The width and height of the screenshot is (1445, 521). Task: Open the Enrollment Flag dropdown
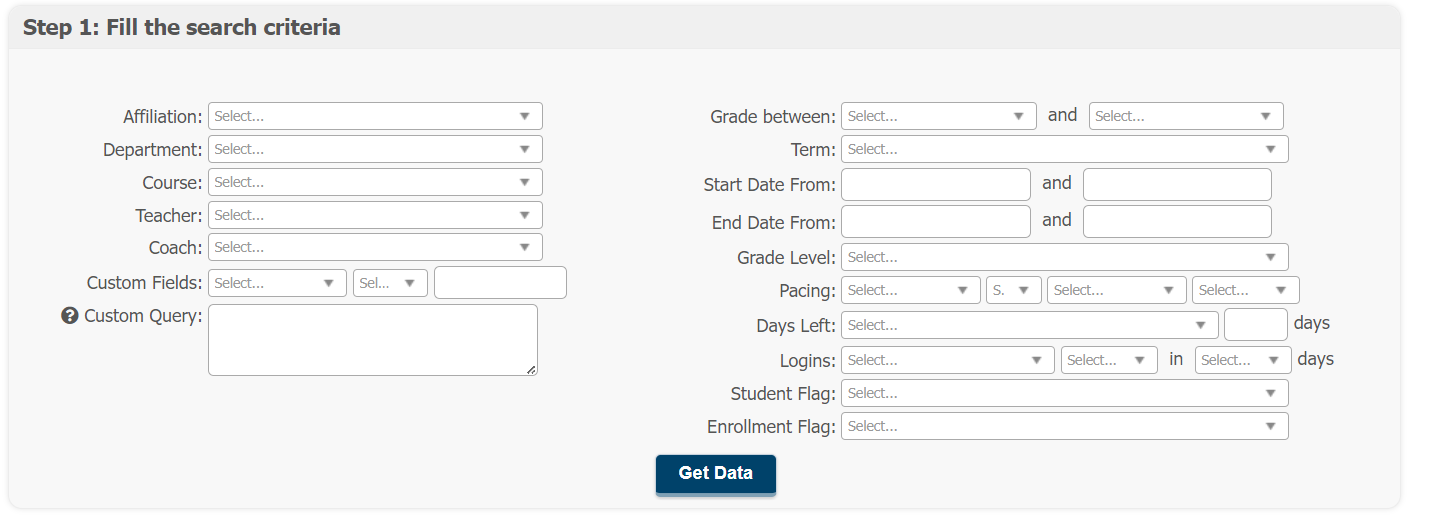[1064, 426]
